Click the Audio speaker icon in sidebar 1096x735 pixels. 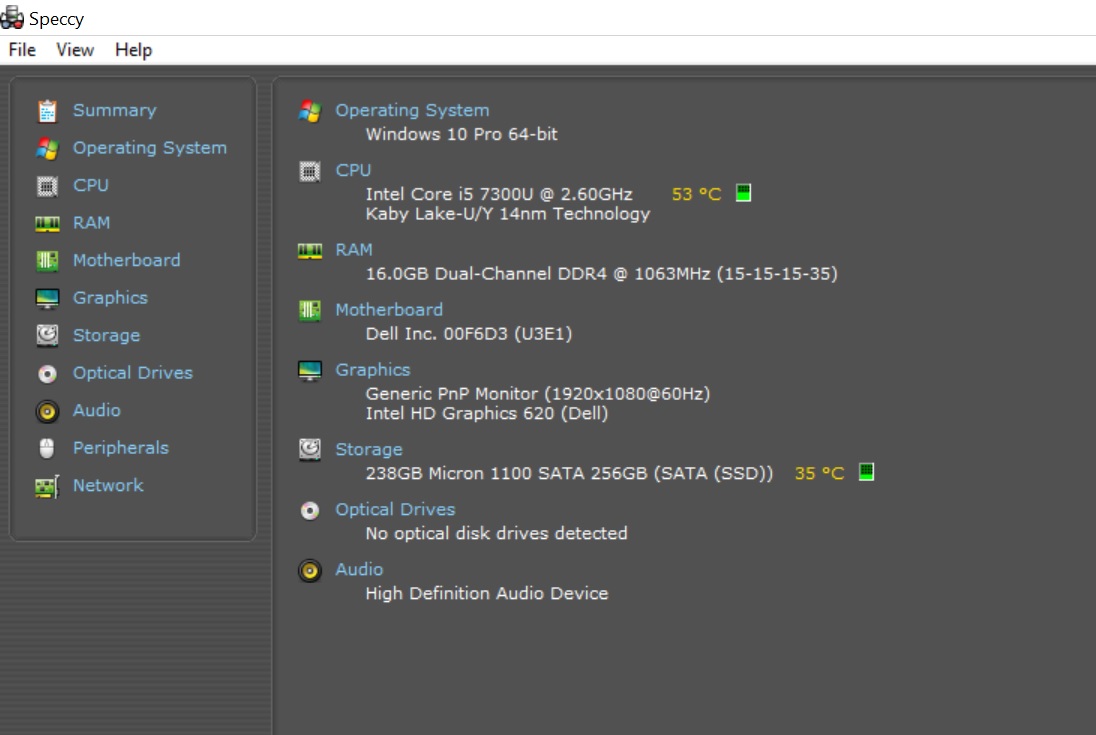coord(47,411)
